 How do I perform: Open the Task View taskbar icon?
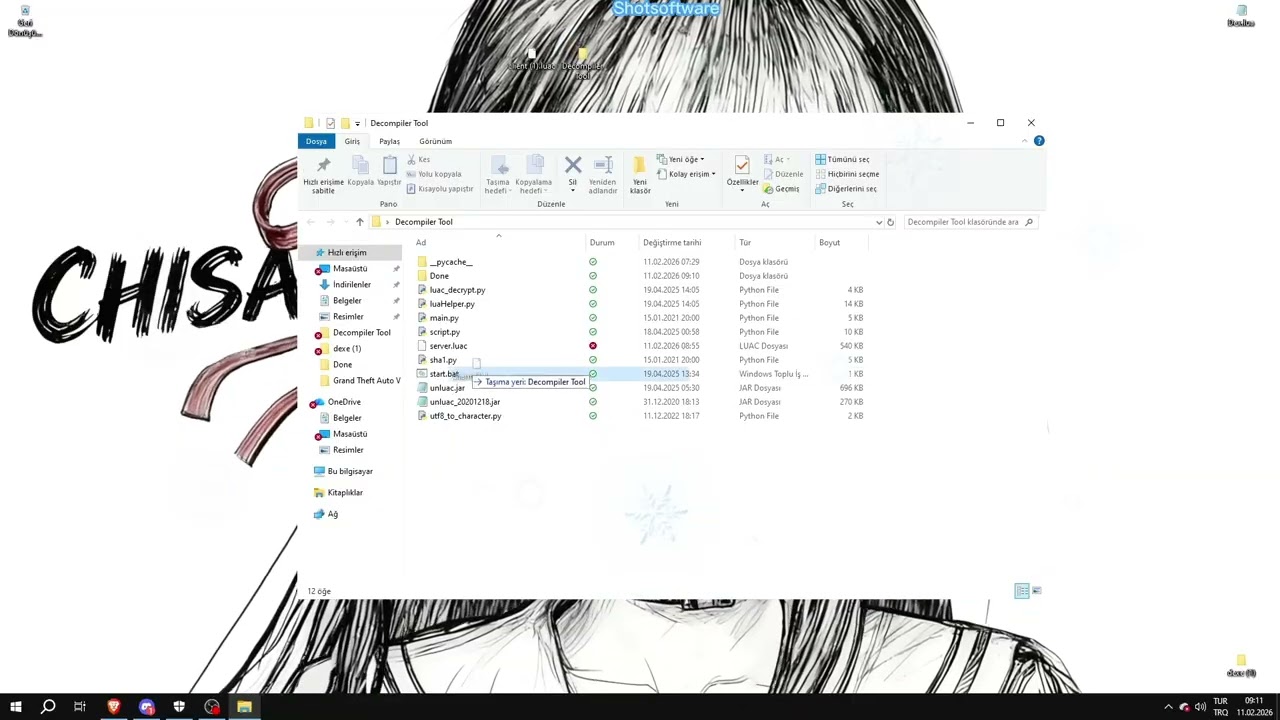point(80,707)
